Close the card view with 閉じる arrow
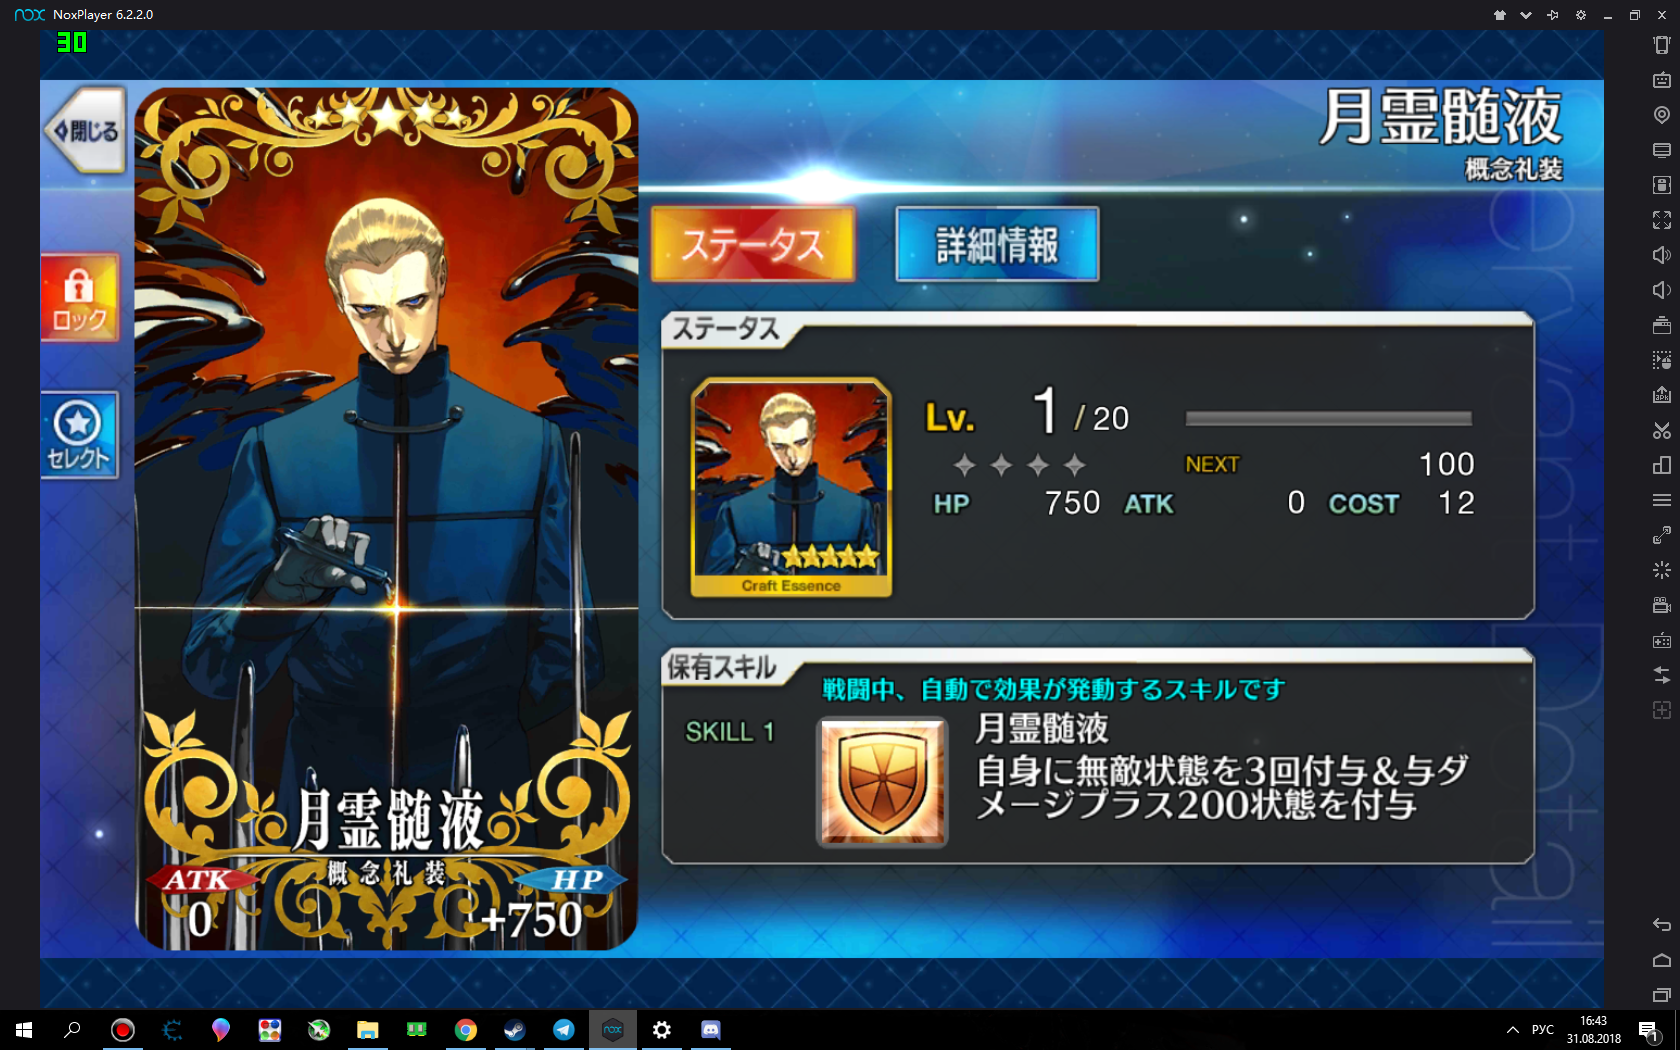This screenshot has height=1050, width=1680. 86,130
